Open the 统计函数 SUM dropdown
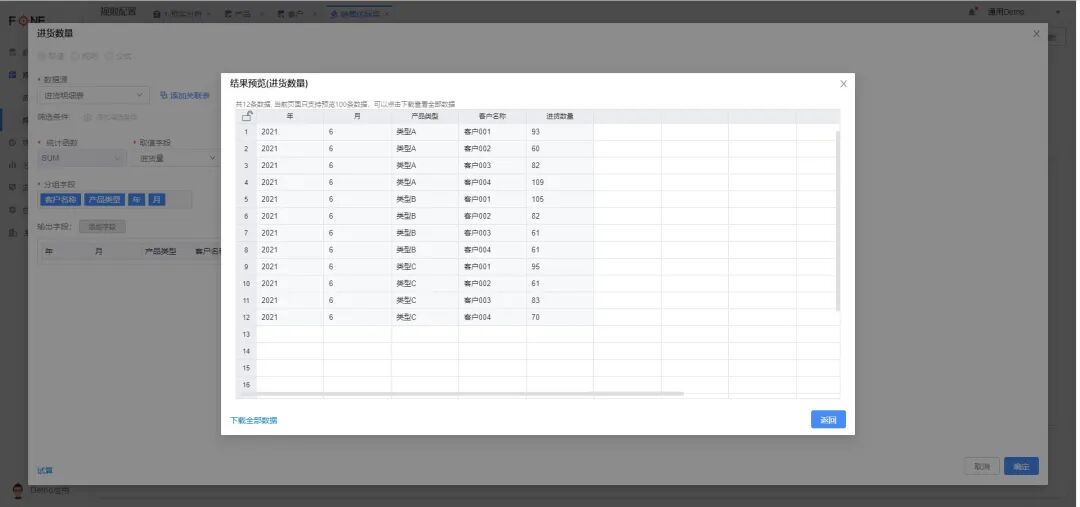The height and width of the screenshot is (507, 1080). 82,158
